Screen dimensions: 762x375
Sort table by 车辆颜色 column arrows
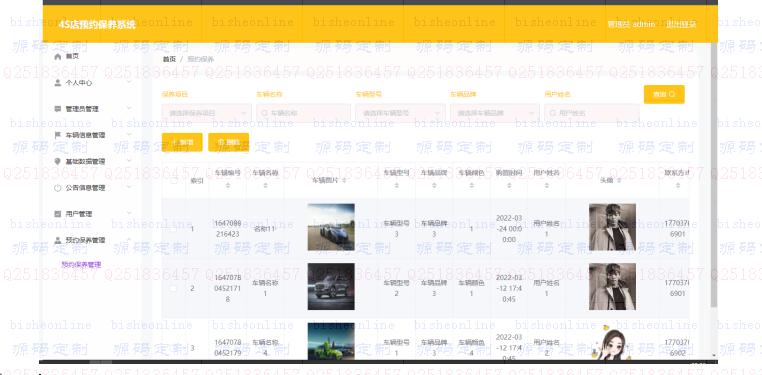[471, 185]
